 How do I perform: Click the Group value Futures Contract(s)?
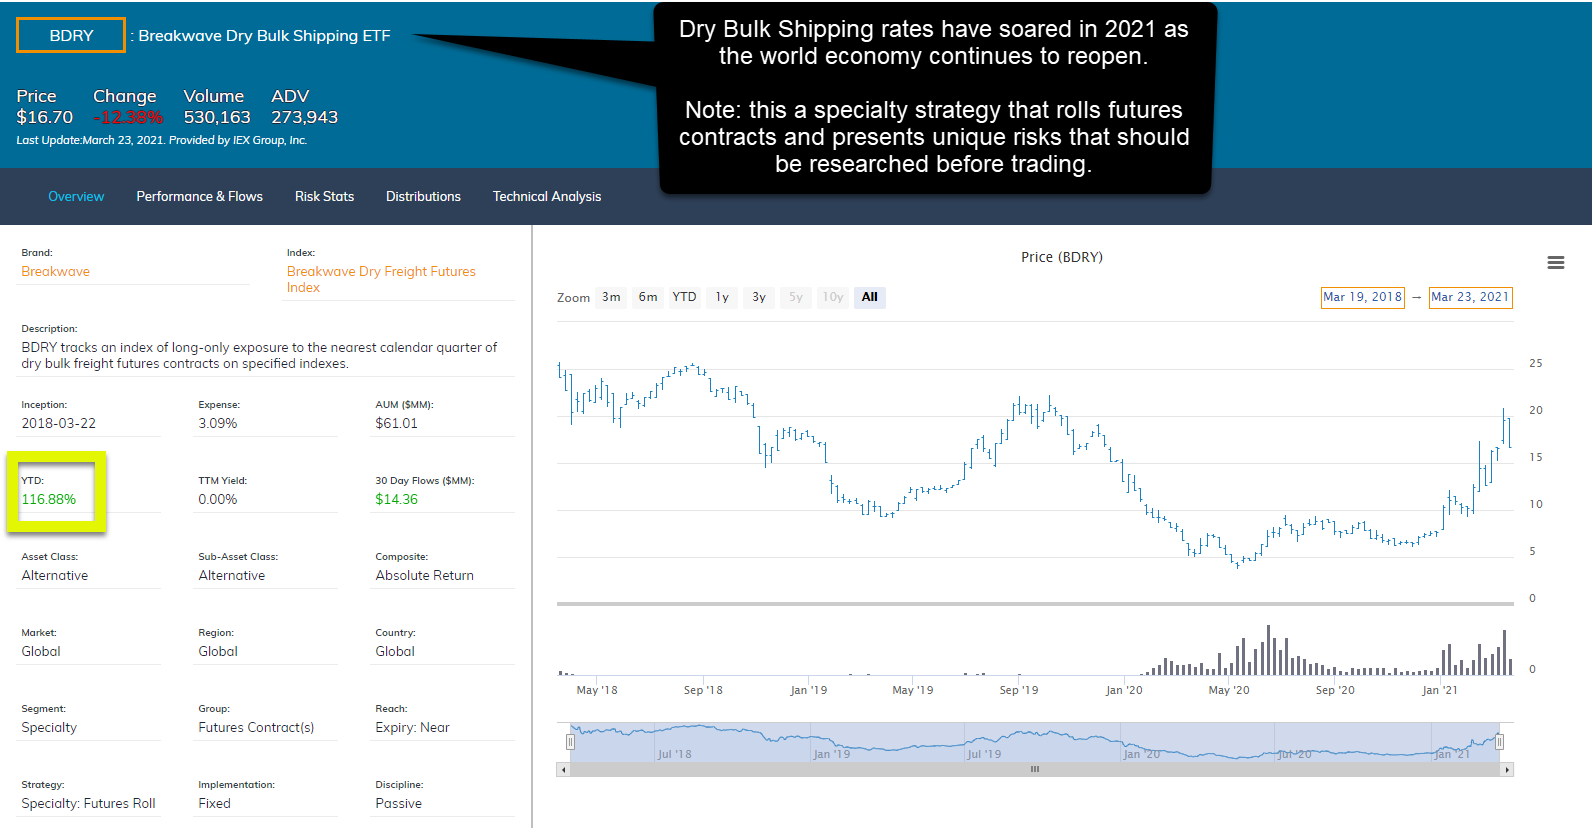256,727
